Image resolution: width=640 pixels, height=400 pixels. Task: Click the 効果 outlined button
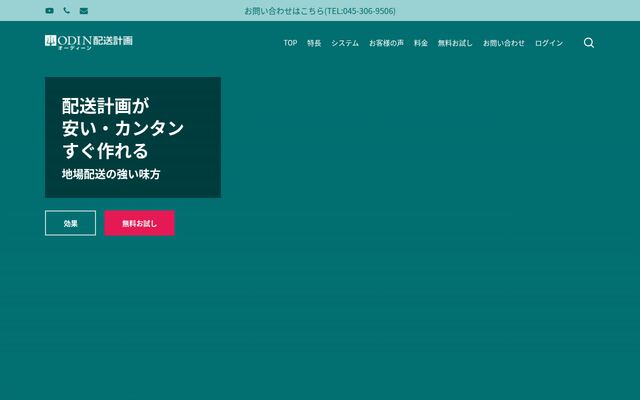71,223
